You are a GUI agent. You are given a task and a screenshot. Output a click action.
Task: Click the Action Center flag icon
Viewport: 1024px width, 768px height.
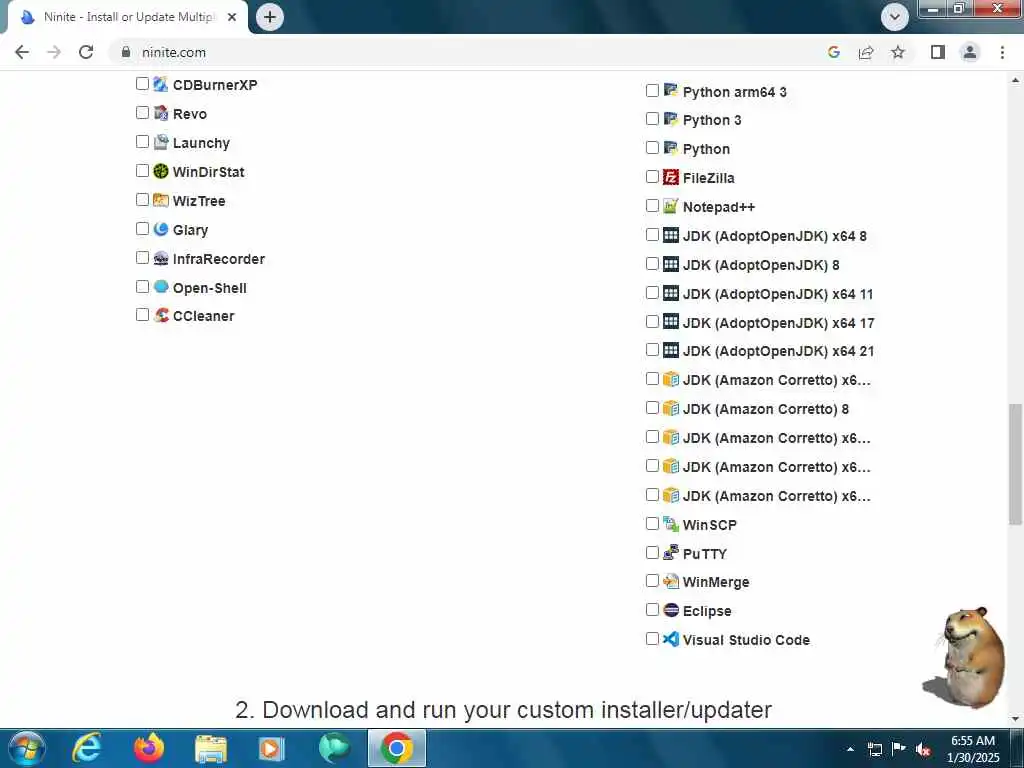tap(899, 749)
